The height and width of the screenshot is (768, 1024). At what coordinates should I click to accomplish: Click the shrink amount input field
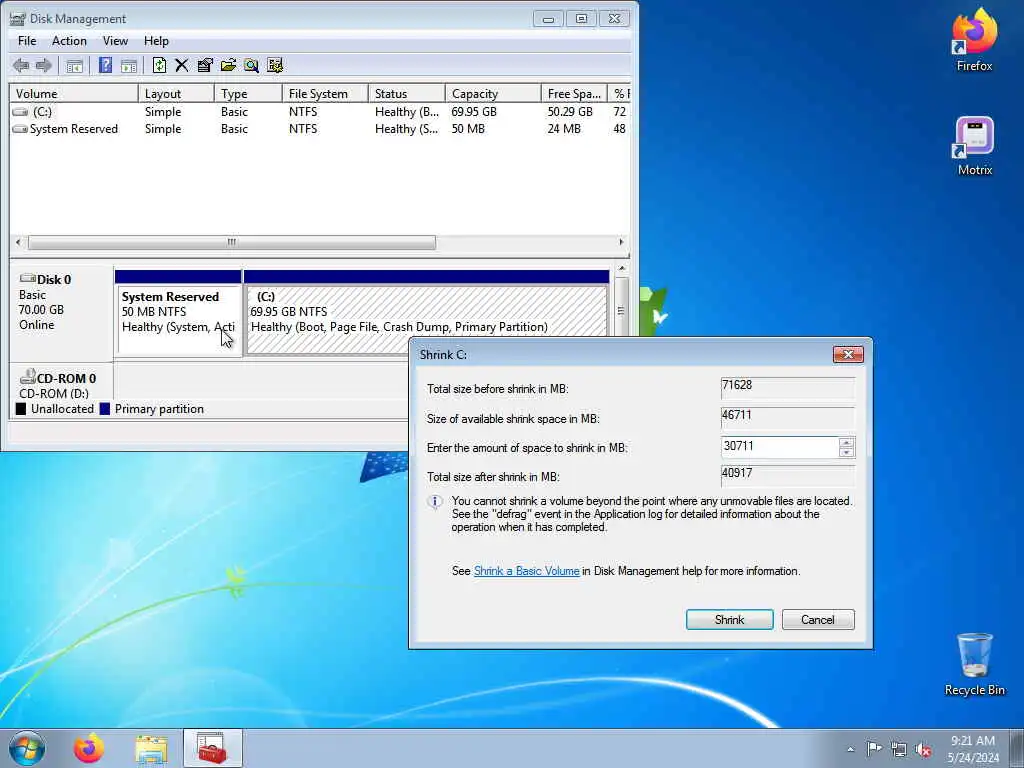(780, 447)
